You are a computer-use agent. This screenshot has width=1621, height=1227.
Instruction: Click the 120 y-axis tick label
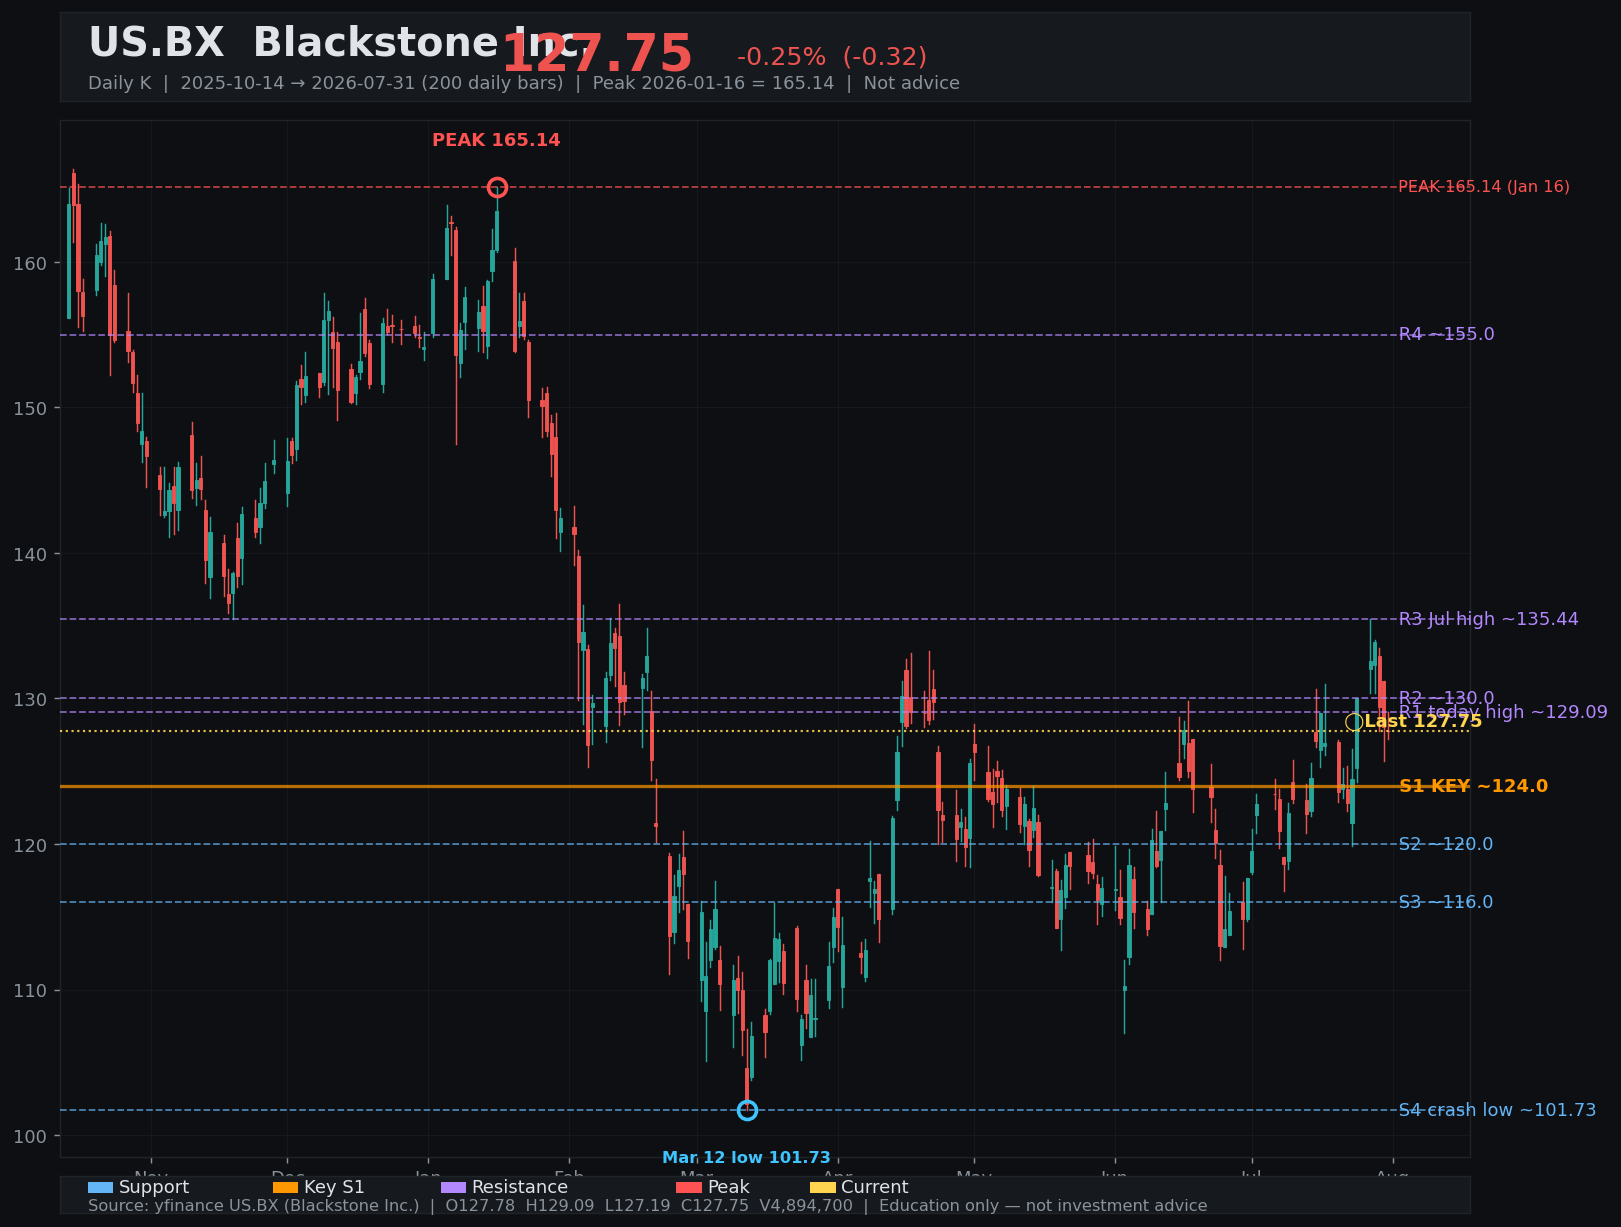tap(30, 845)
